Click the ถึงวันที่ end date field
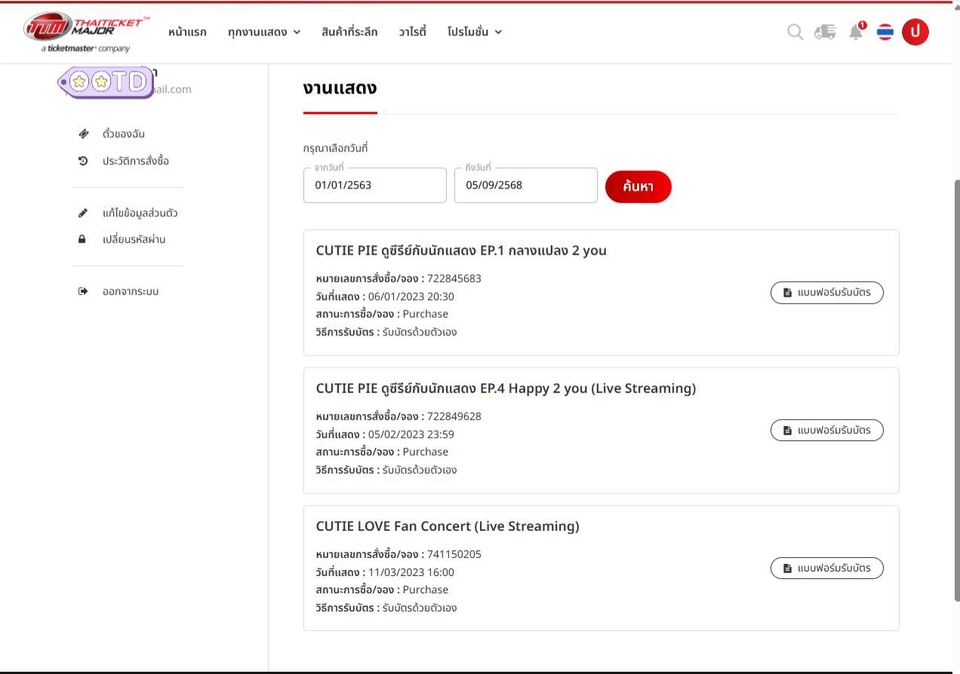The image size is (960, 674). (525, 186)
